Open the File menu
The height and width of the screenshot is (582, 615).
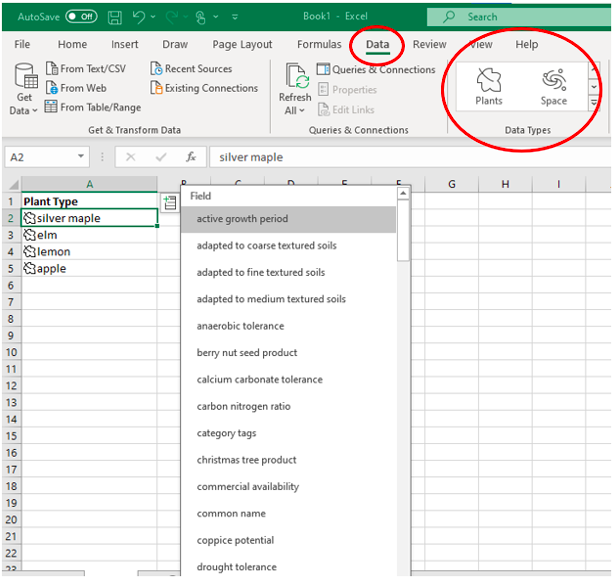(x=22, y=44)
